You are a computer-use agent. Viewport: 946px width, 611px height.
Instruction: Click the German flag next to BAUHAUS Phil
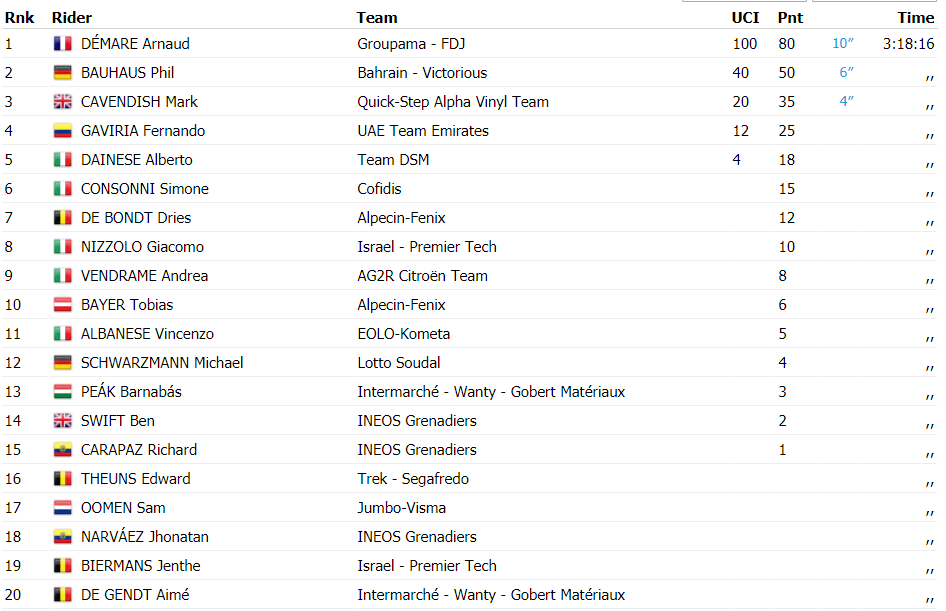point(63,72)
